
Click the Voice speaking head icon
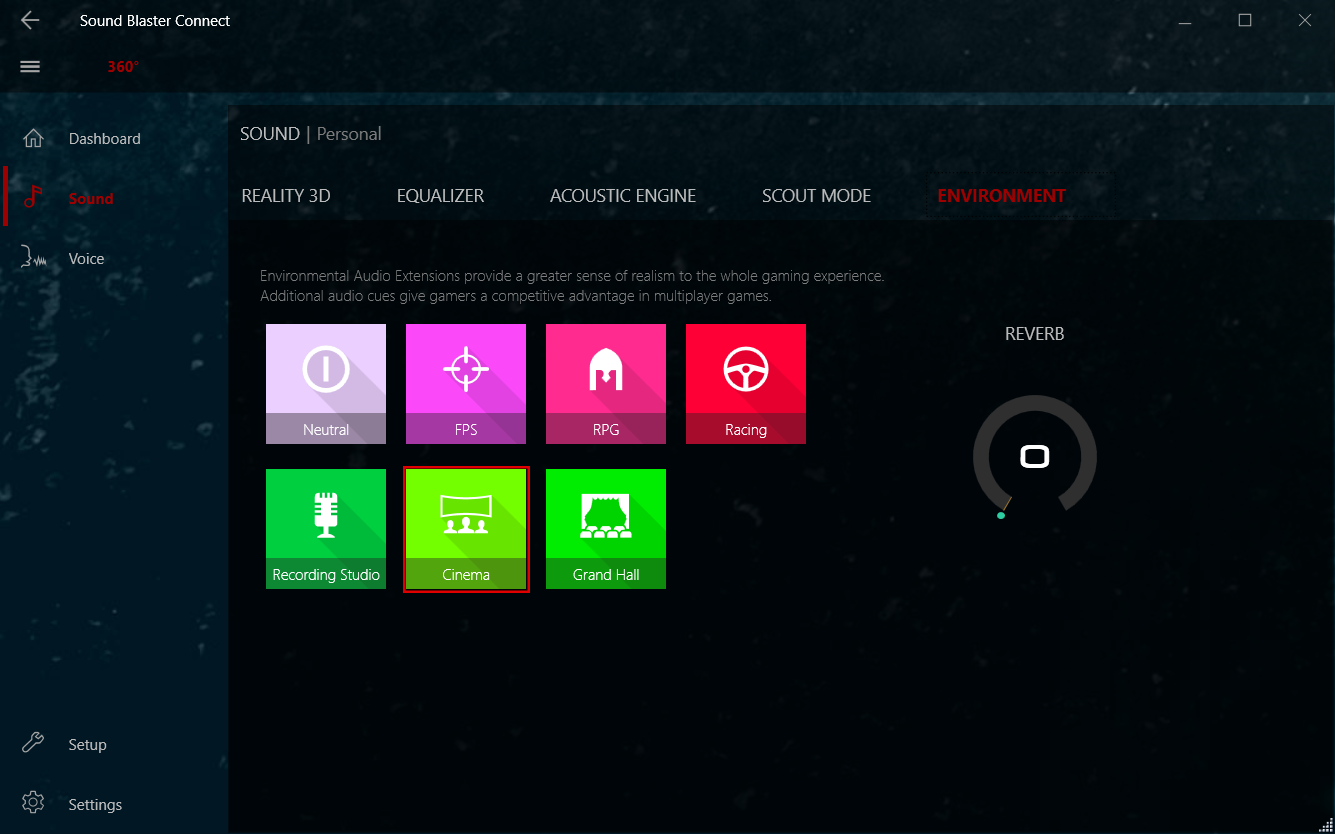[x=33, y=258]
